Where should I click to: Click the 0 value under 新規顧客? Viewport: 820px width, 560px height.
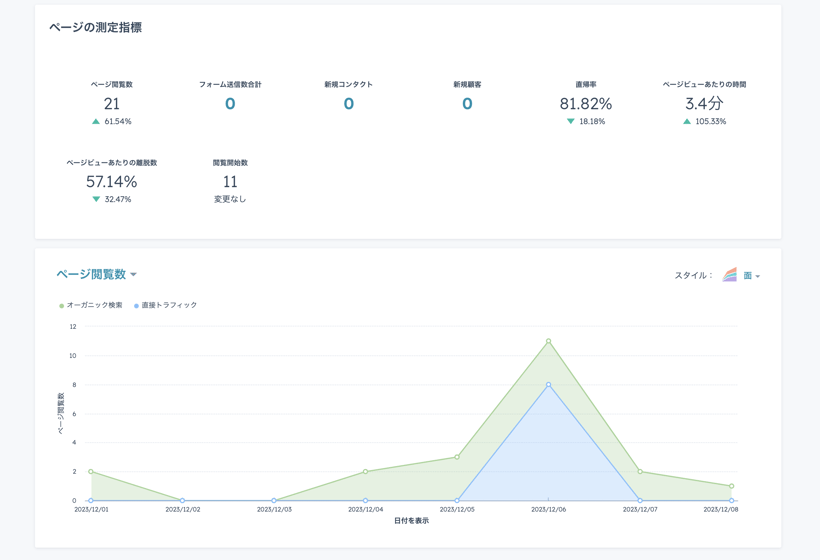pyautogui.click(x=467, y=104)
